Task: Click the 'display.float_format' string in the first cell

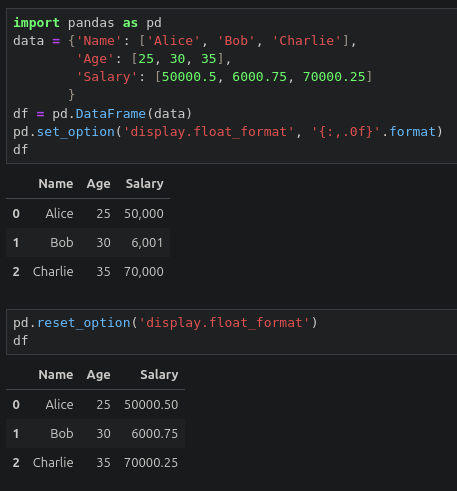Action: coord(209,132)
